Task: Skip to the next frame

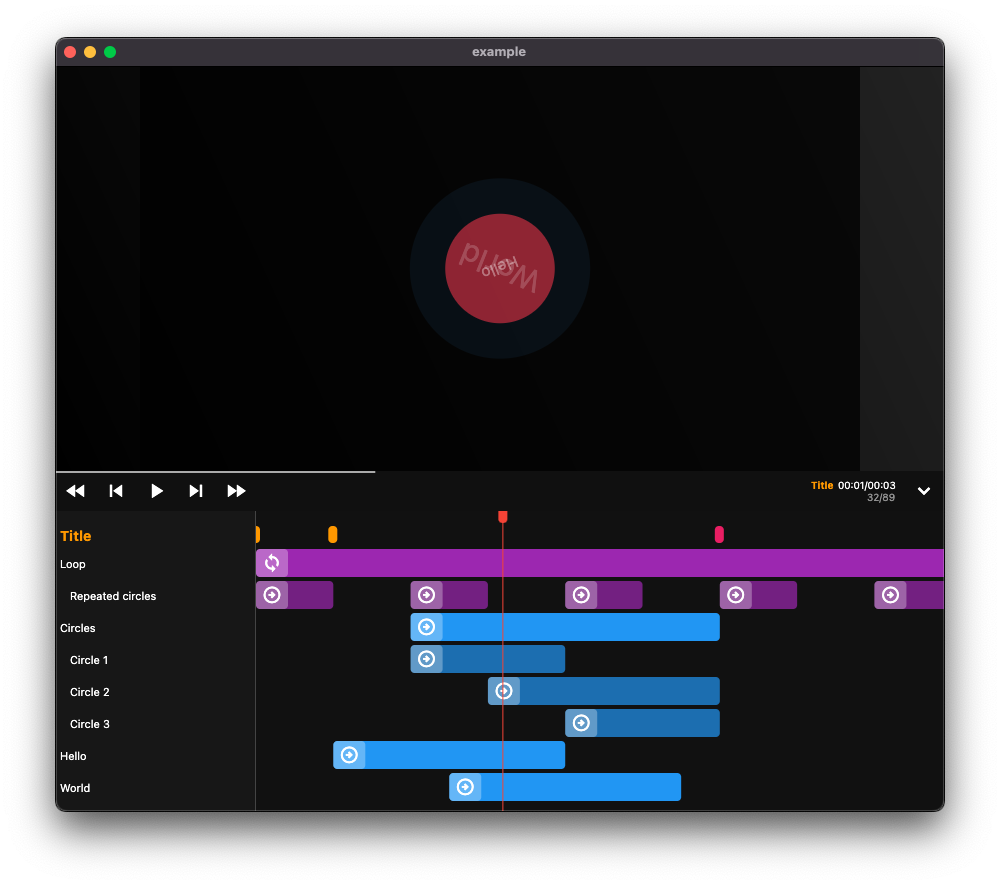Action: point(196,491)
